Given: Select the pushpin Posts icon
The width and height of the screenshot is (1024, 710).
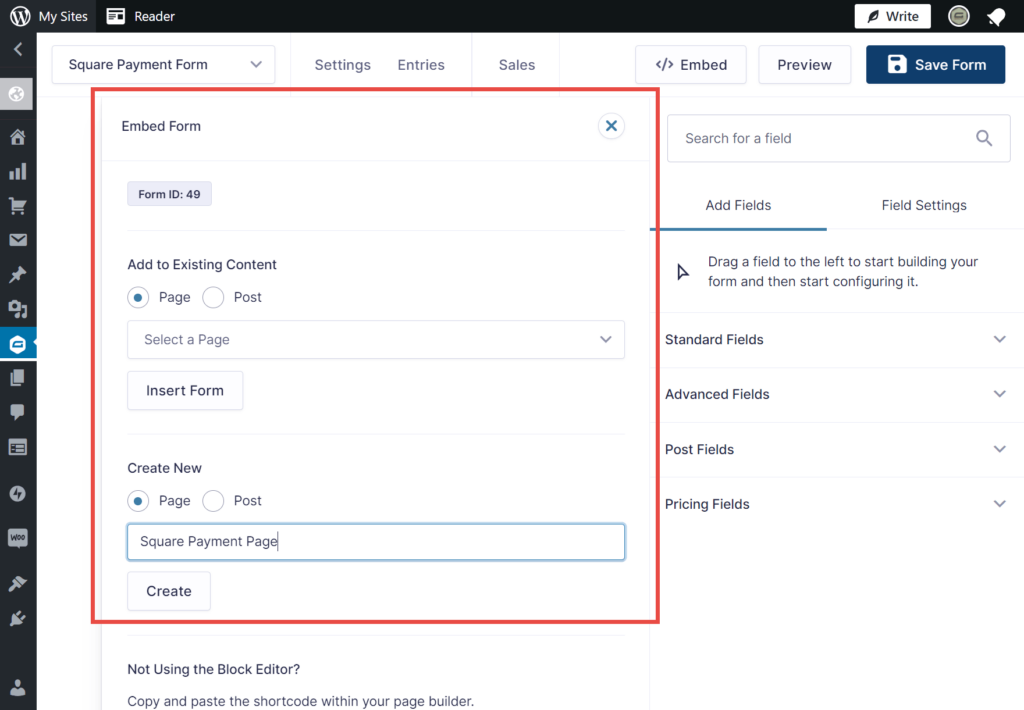Looking at the screenshot, I should [x=17, y=274].
